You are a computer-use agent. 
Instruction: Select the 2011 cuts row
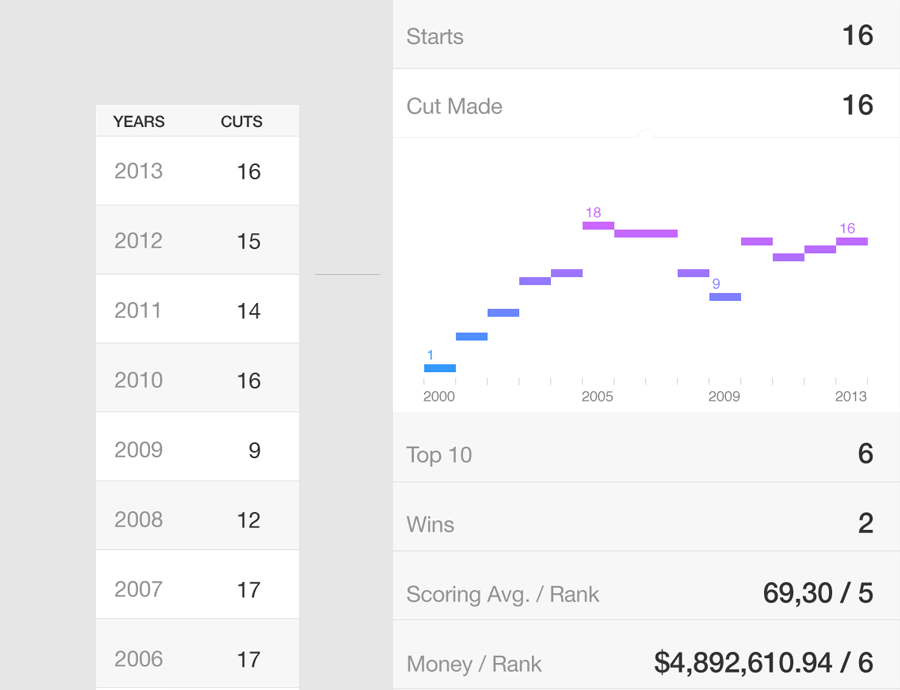point(197,309)
